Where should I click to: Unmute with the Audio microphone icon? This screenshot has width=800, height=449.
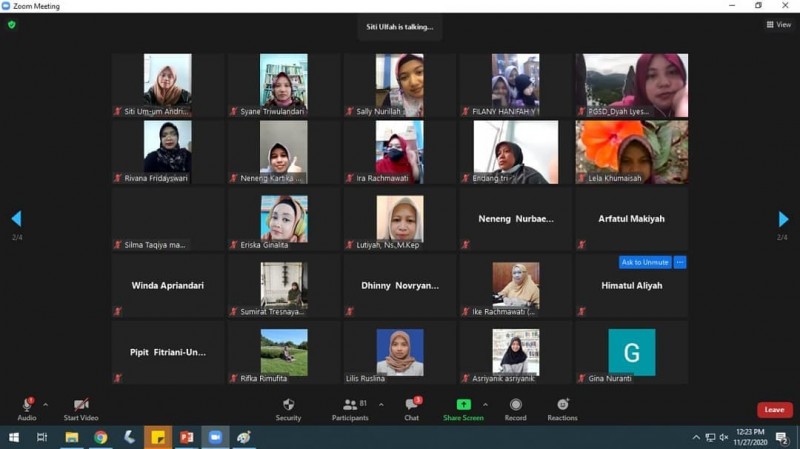[x=27, y=405]
